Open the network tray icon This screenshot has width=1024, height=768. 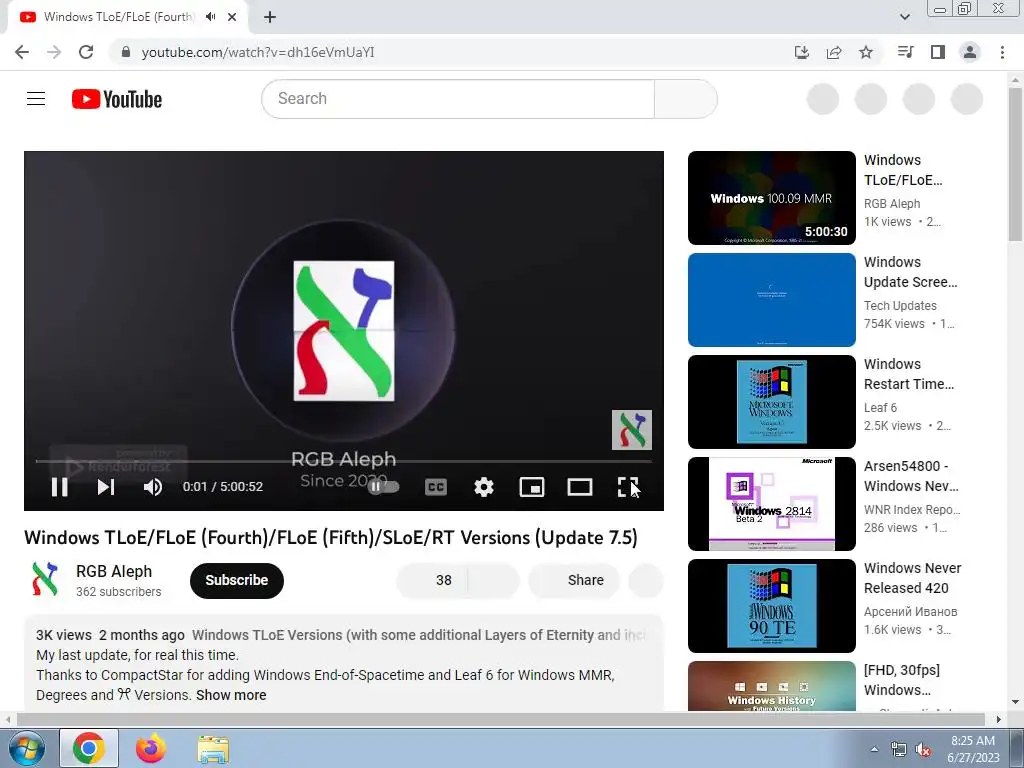tap(899, 749)
